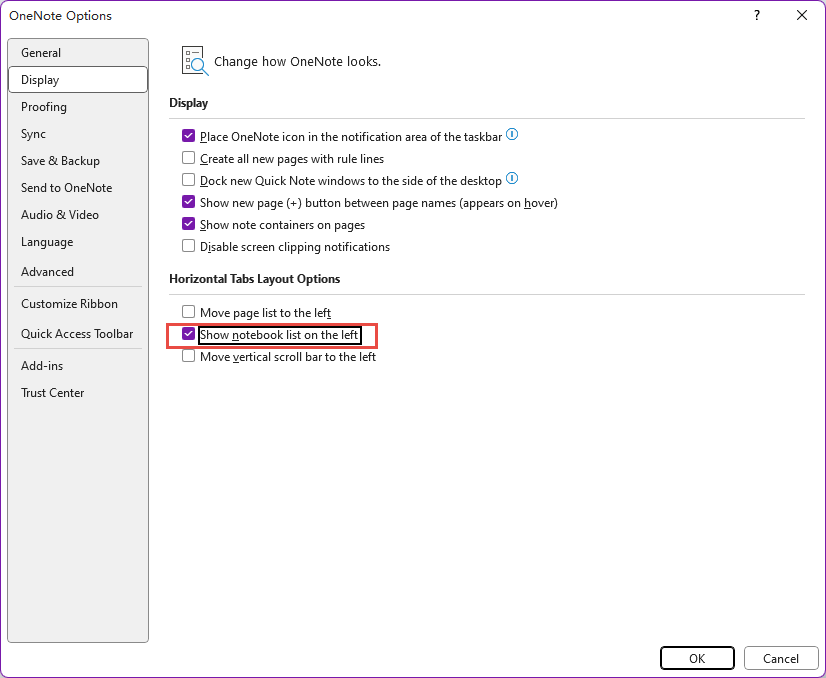This screenshot has height=678, width=826.
Task: Check Move vertical scroll bar to the left
Action: [189, 356]
